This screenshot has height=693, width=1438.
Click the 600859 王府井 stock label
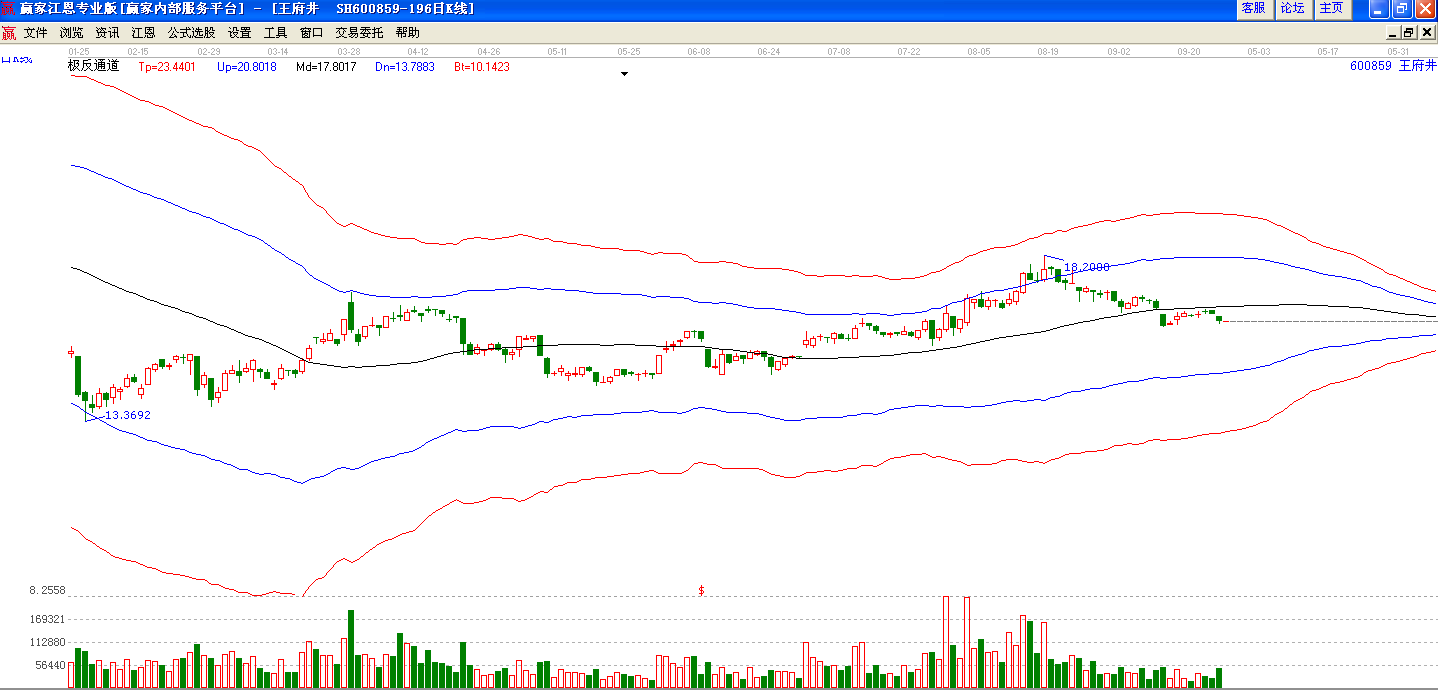[x=1392, y=66]
